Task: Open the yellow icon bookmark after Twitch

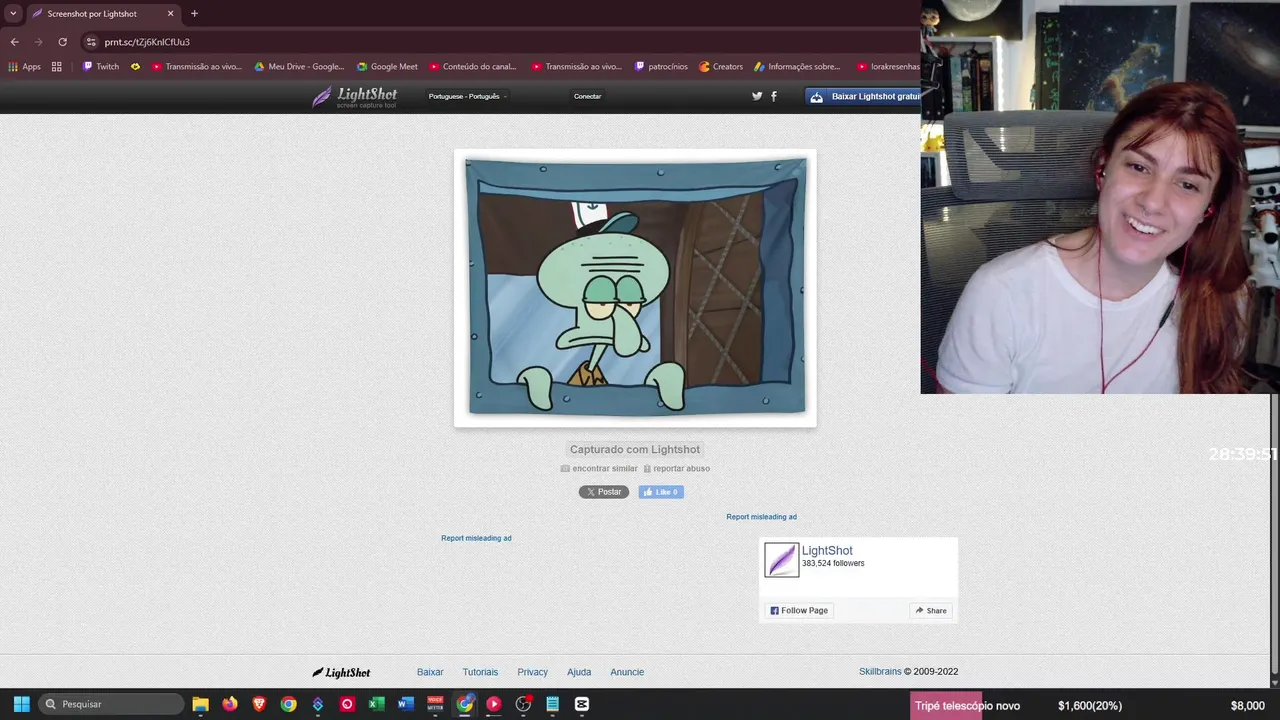Action: pos(136,67)
